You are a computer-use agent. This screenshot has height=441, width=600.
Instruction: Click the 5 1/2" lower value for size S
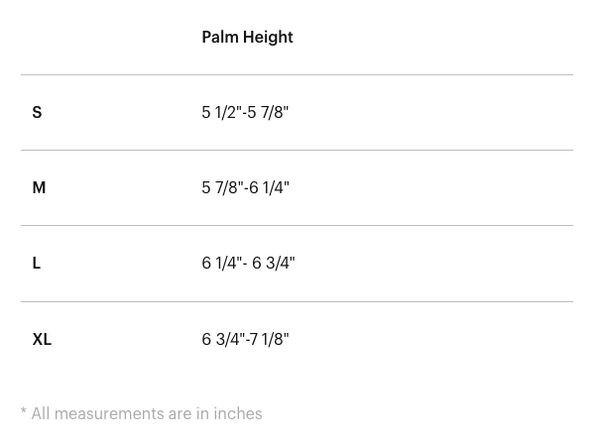(221, 112)
